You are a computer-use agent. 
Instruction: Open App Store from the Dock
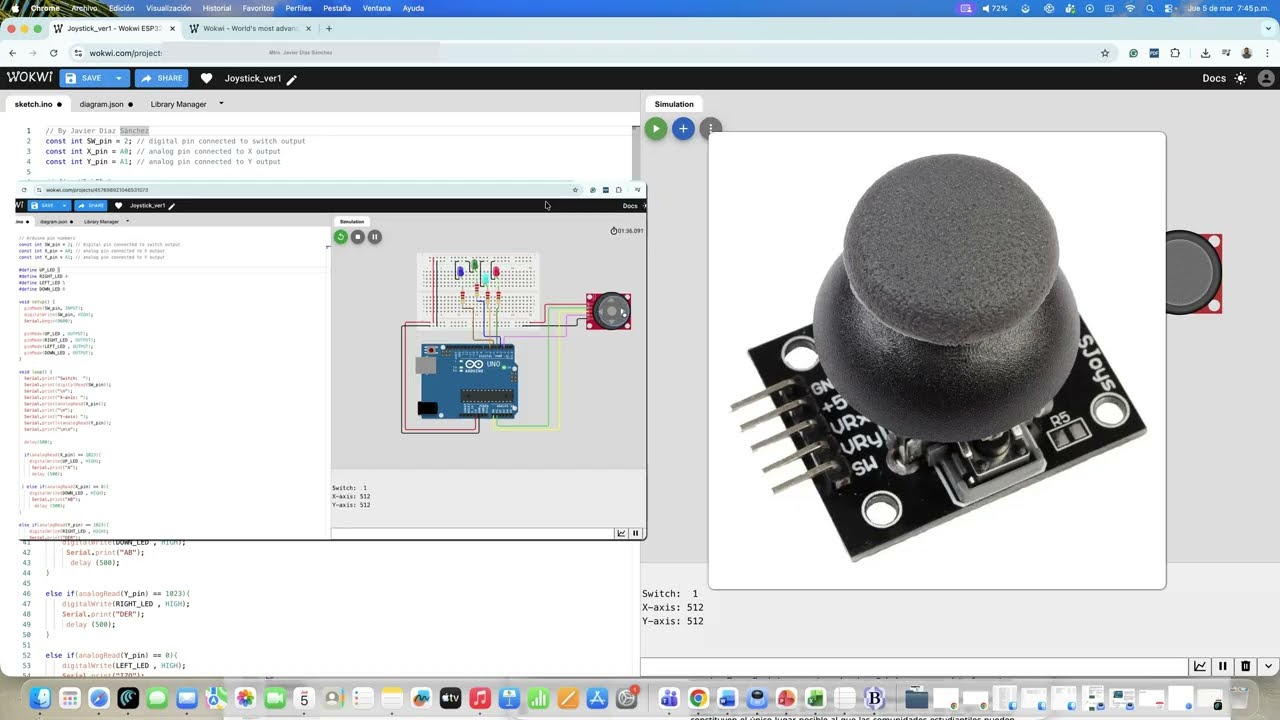tap(598, 698)
